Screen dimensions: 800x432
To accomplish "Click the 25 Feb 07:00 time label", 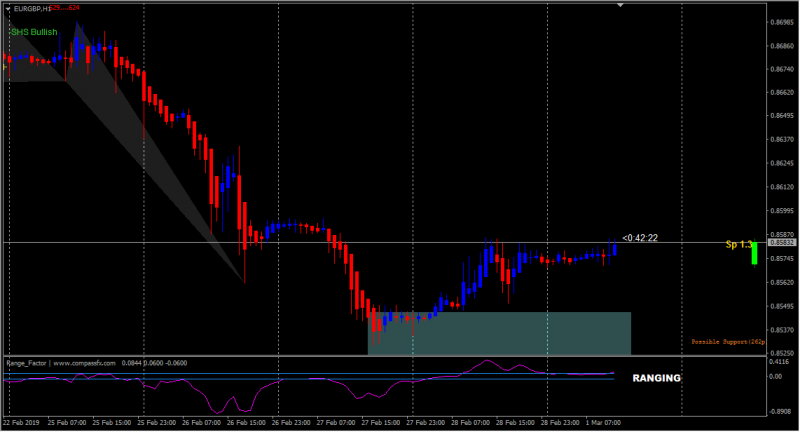I will [x=67, y=422].
